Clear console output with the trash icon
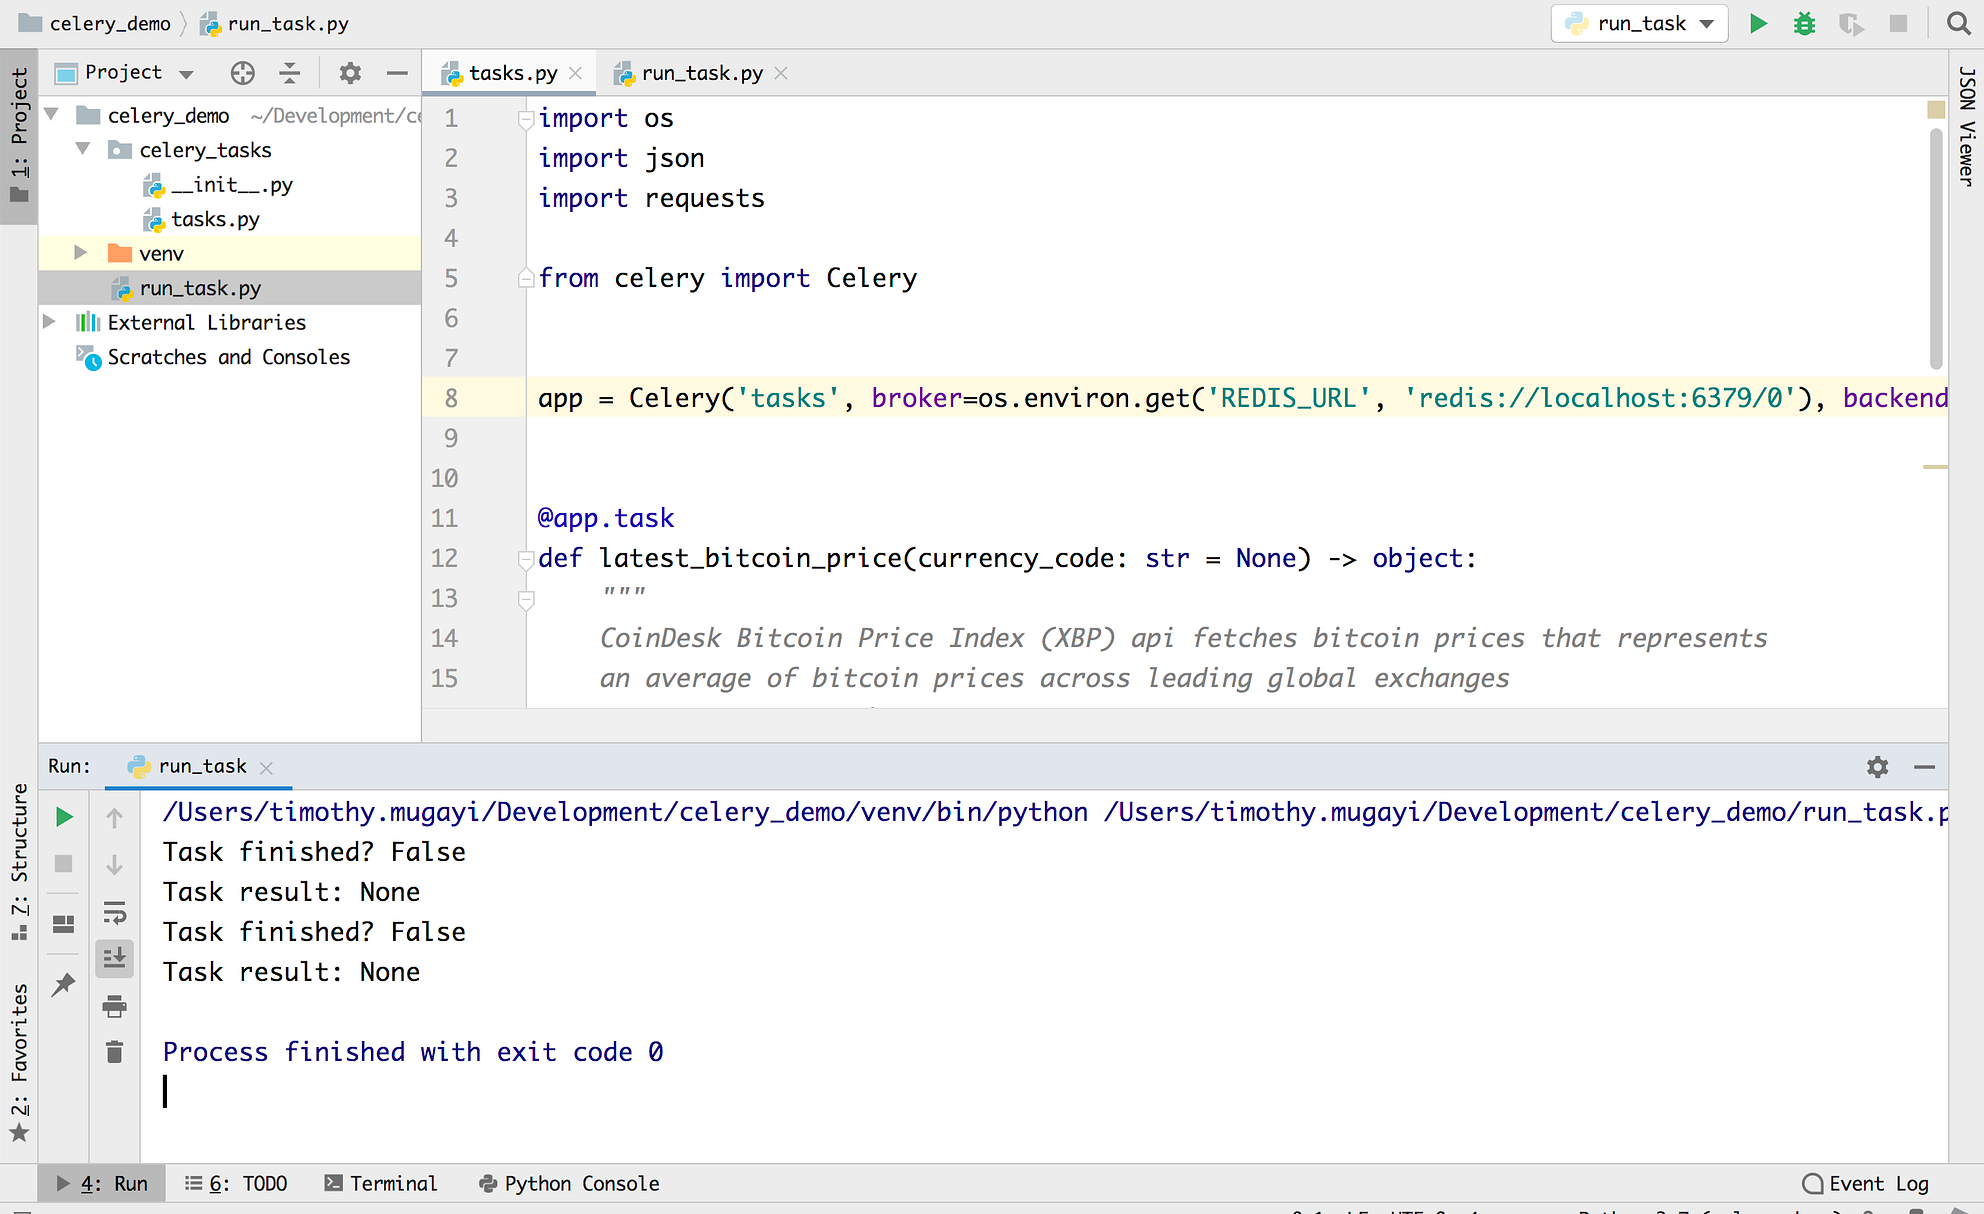Screen dimensions: 1984x1214 pyautogui.click(x=114, y=1052)
